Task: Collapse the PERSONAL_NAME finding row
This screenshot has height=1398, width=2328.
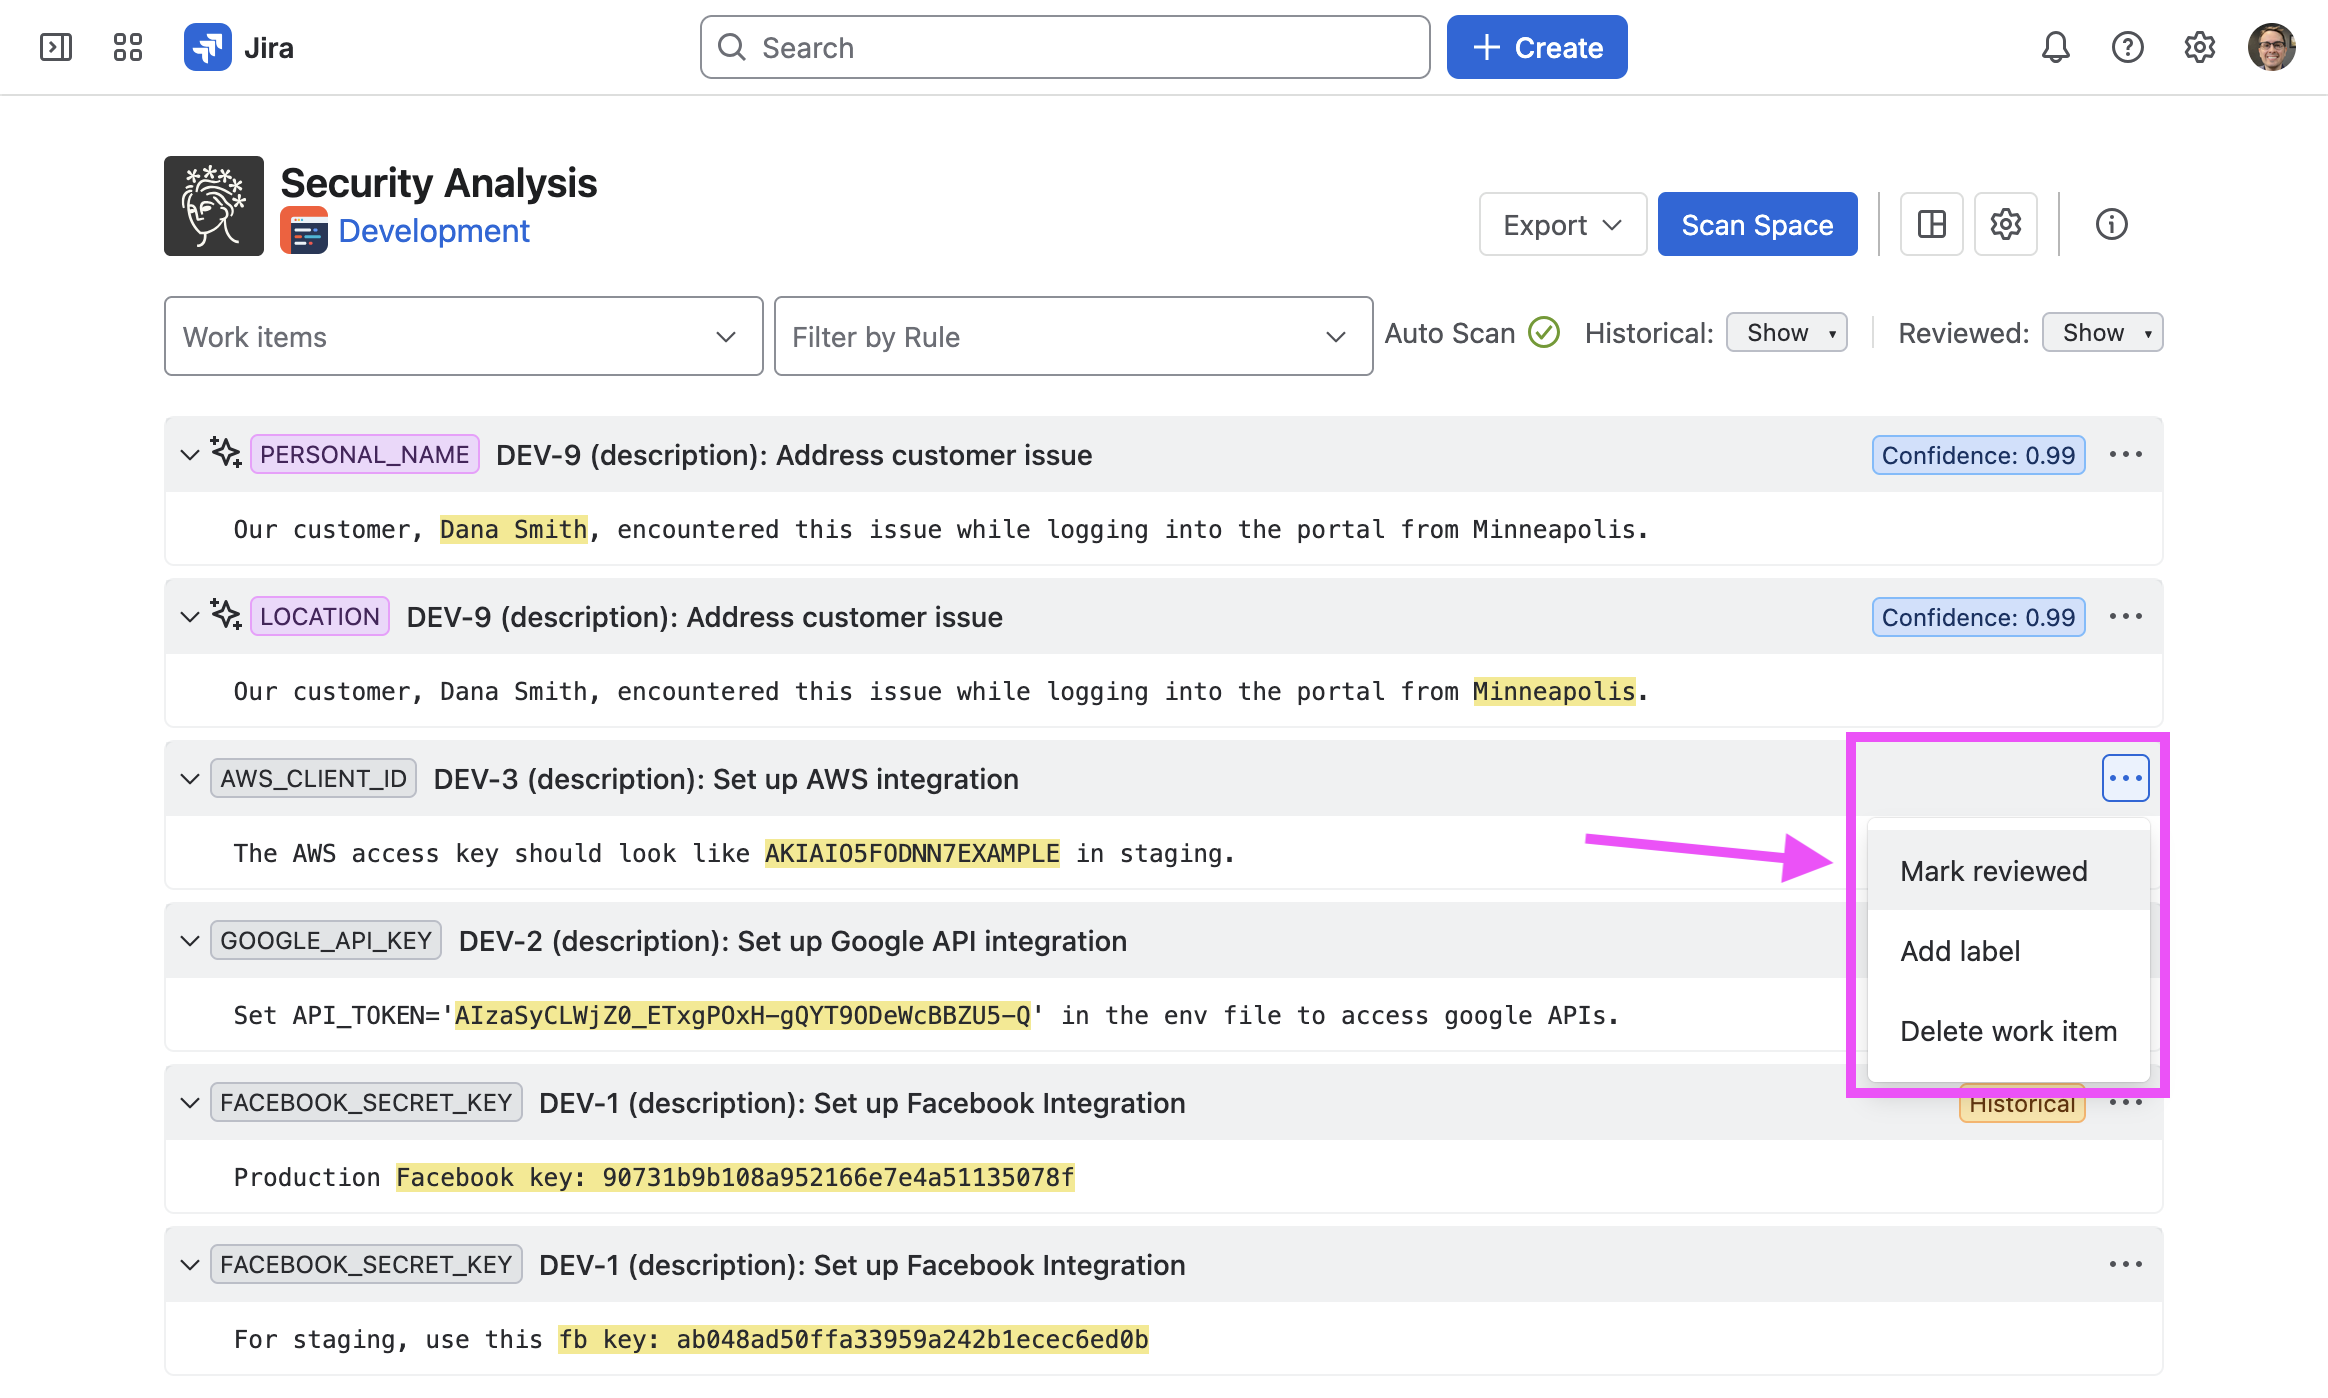Action: 190,455
